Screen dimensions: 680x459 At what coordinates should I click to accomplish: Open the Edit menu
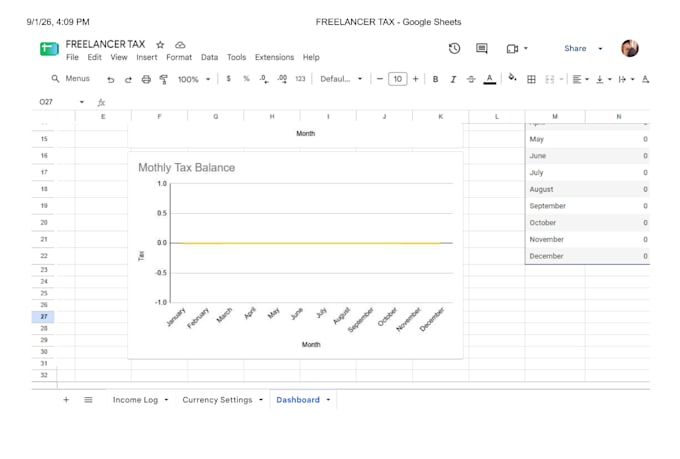tap(94, 57)
